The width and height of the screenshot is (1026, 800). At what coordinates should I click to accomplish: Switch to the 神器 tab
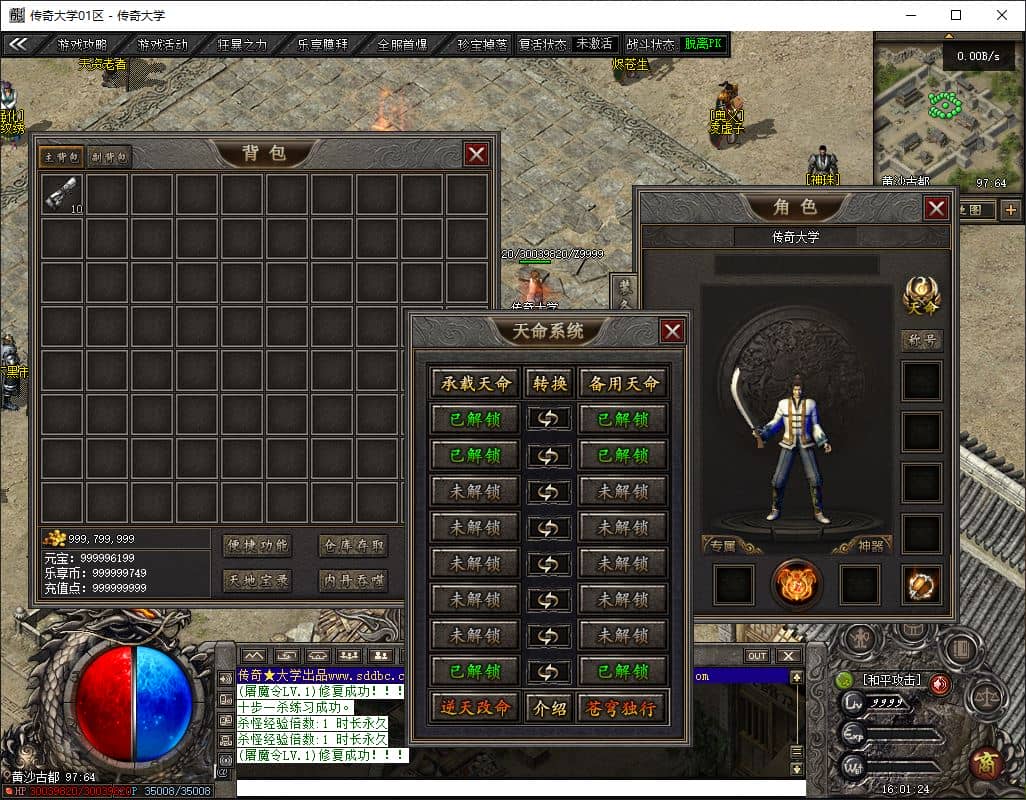[x=871, y=546]
